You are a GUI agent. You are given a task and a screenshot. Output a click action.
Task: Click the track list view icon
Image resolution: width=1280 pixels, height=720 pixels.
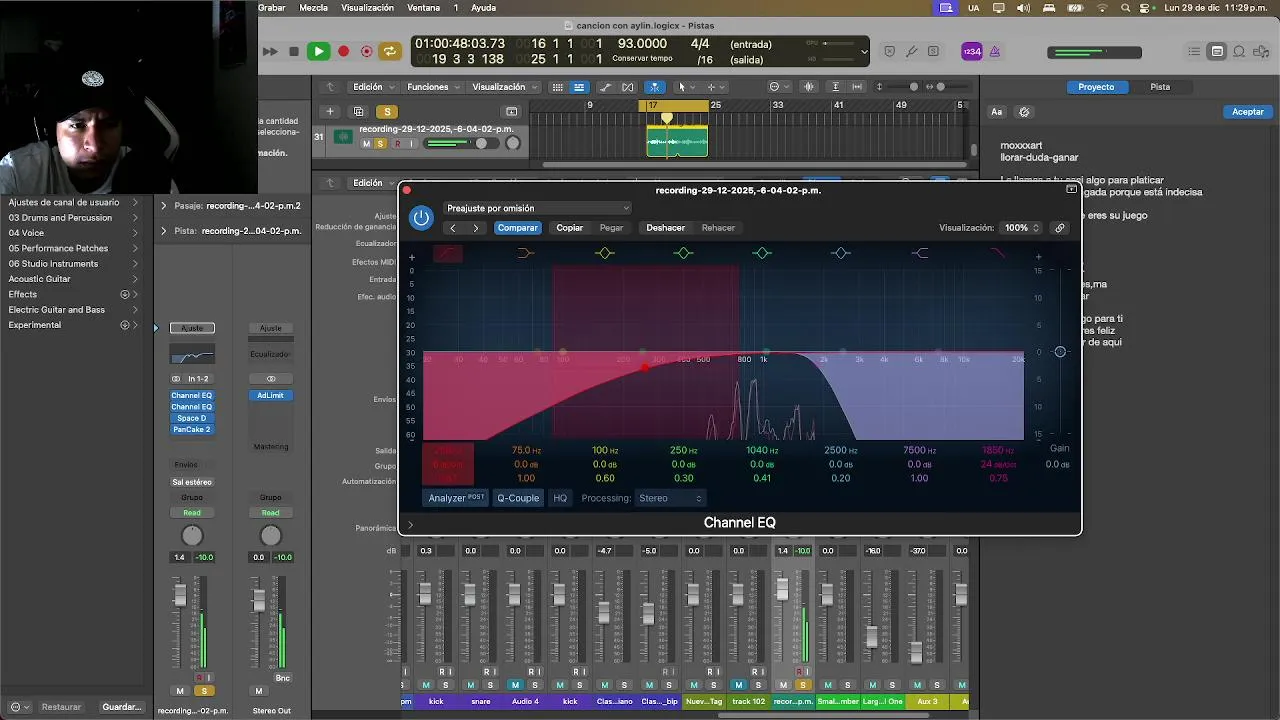[579, 87]
